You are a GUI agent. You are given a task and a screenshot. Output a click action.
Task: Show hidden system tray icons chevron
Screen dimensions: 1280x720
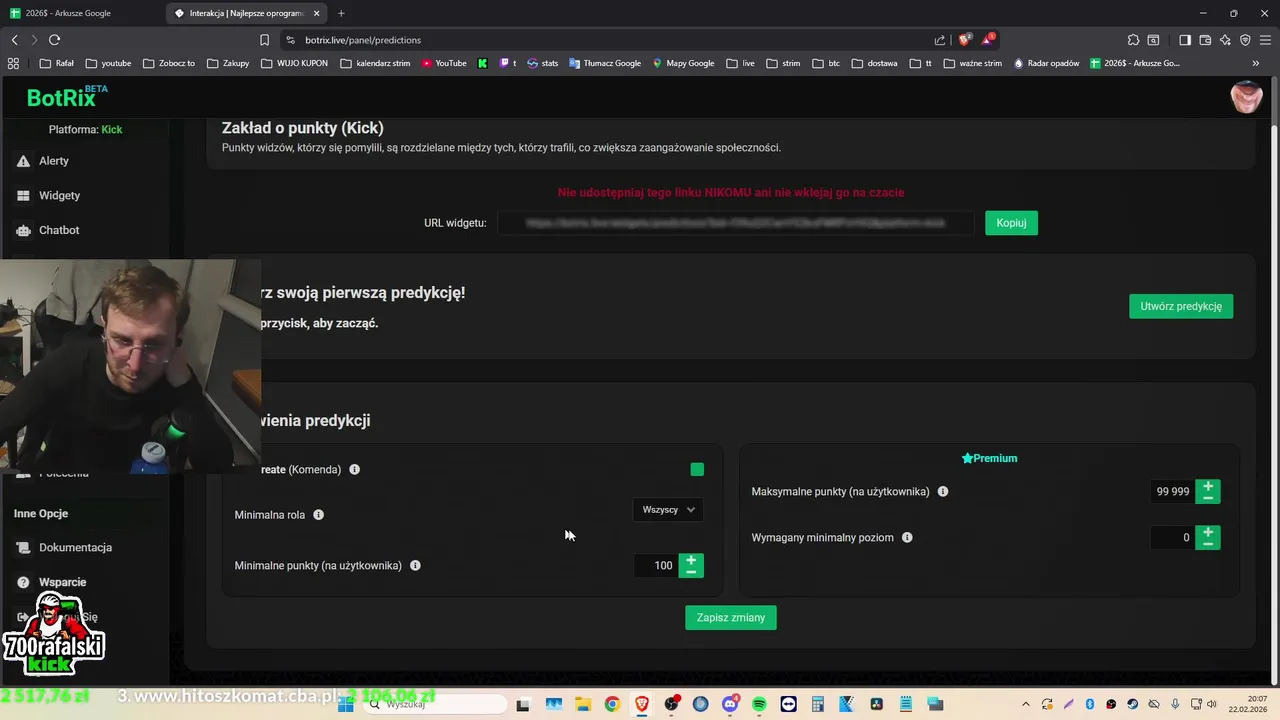[x=1025, y=704]
